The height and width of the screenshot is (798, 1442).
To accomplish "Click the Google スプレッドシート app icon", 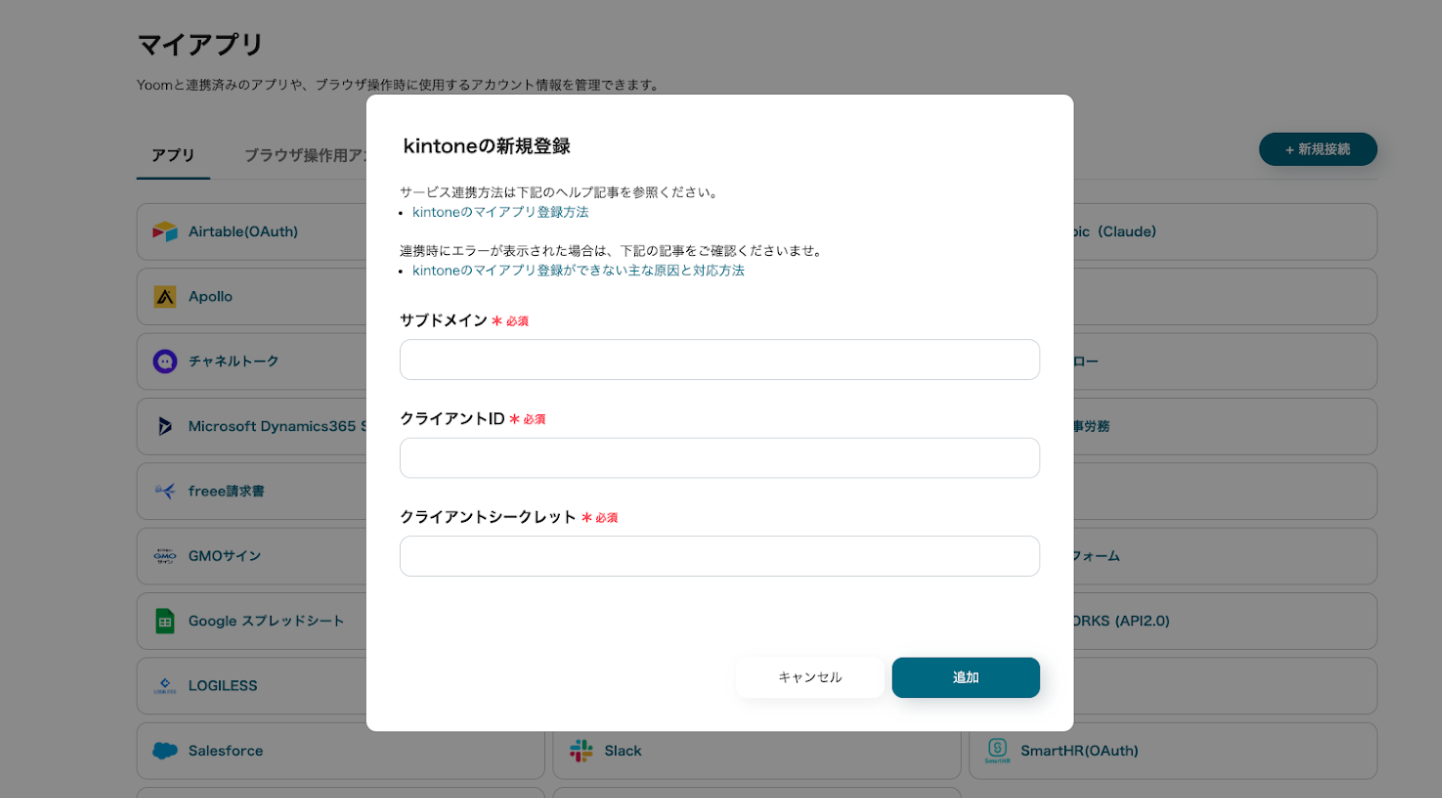I will [164, 621].
